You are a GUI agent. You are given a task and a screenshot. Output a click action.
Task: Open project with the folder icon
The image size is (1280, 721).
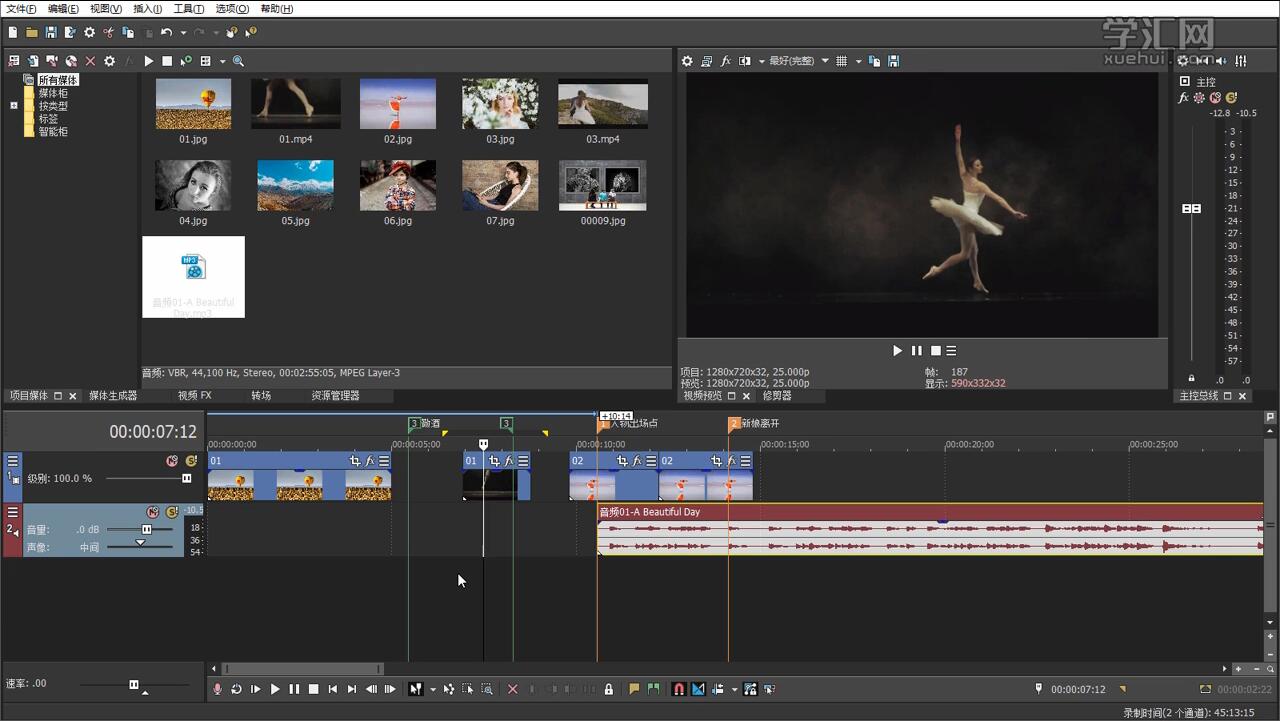coord(32,33)
